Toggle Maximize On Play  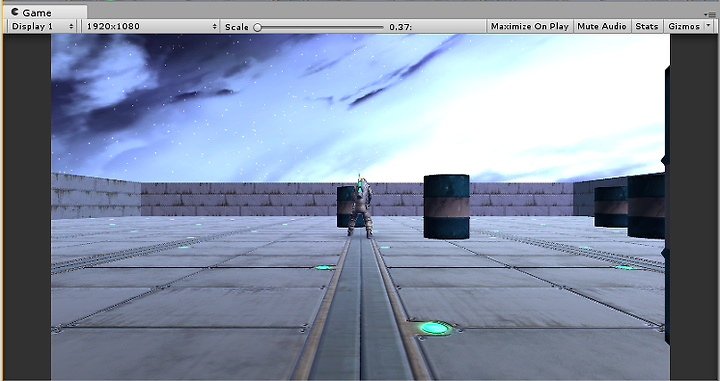[x=529, y=27]
